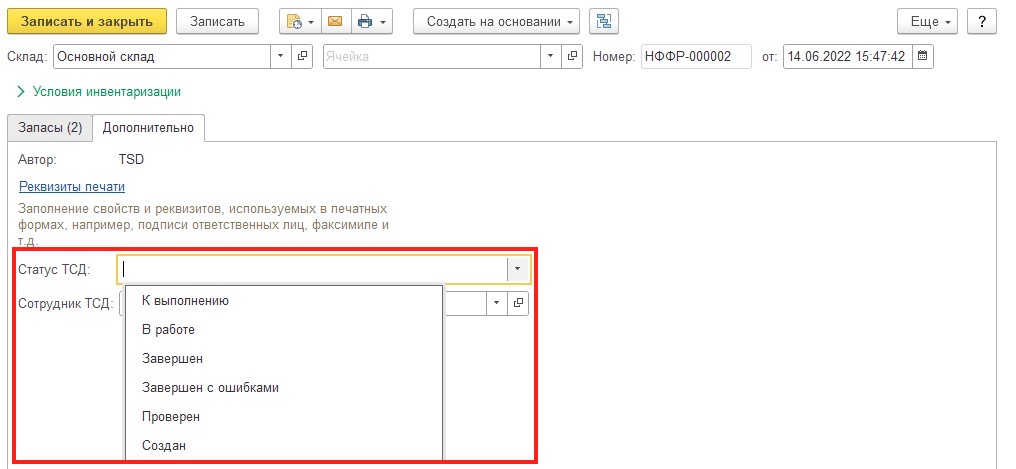Expand the Условия инвентаризации section

pyautogui.click(x=100, y=91)
